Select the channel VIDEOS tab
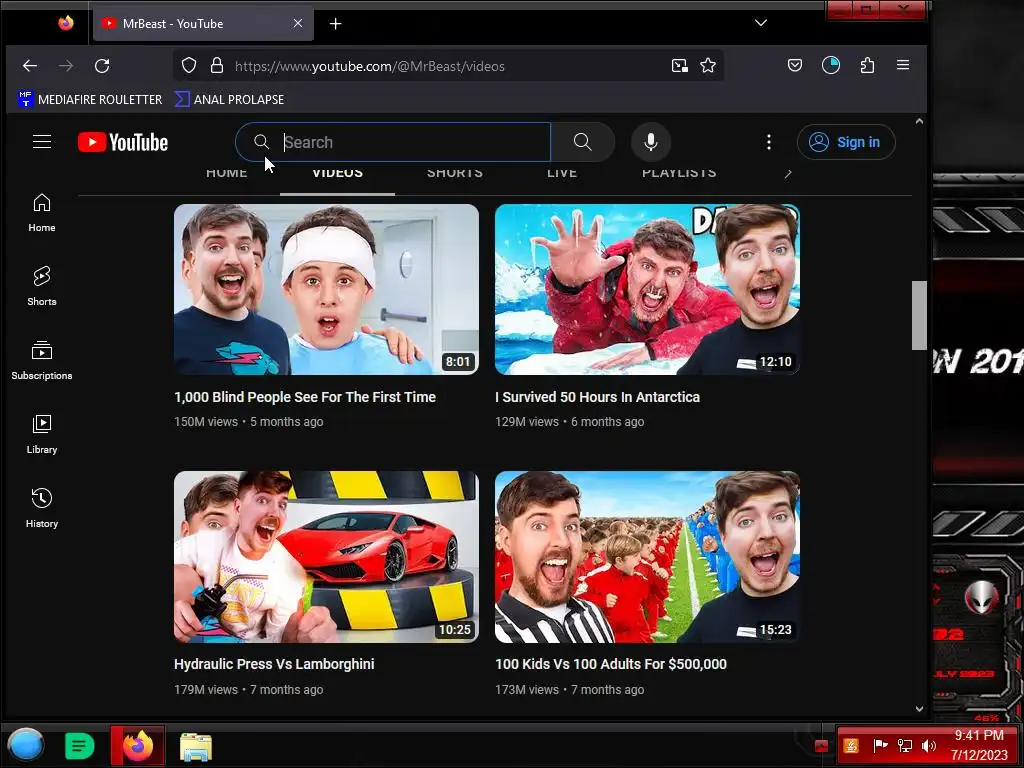Image resolution: width=1024 pixels, height=768 pixels. (337, 174)
